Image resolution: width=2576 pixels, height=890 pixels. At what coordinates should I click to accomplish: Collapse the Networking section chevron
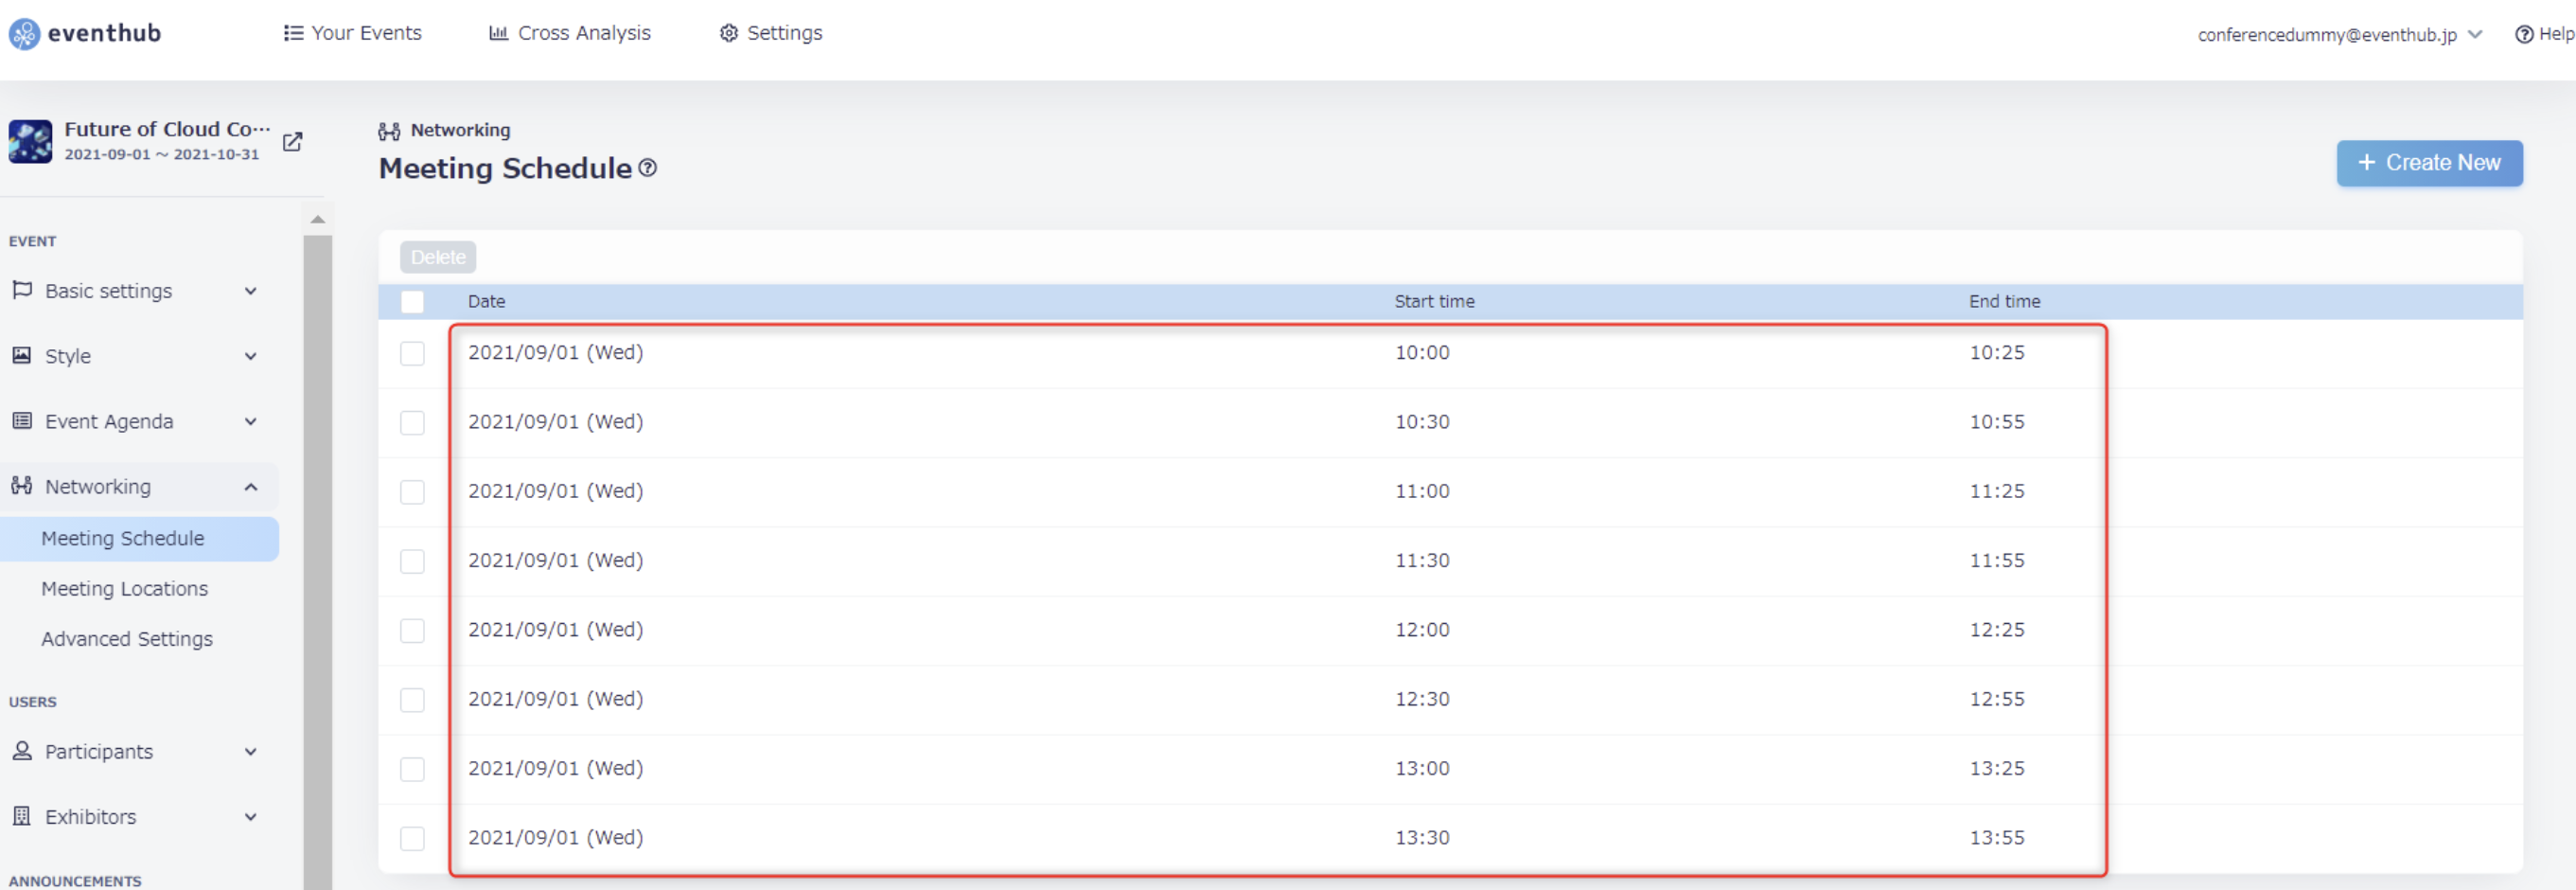251,487
